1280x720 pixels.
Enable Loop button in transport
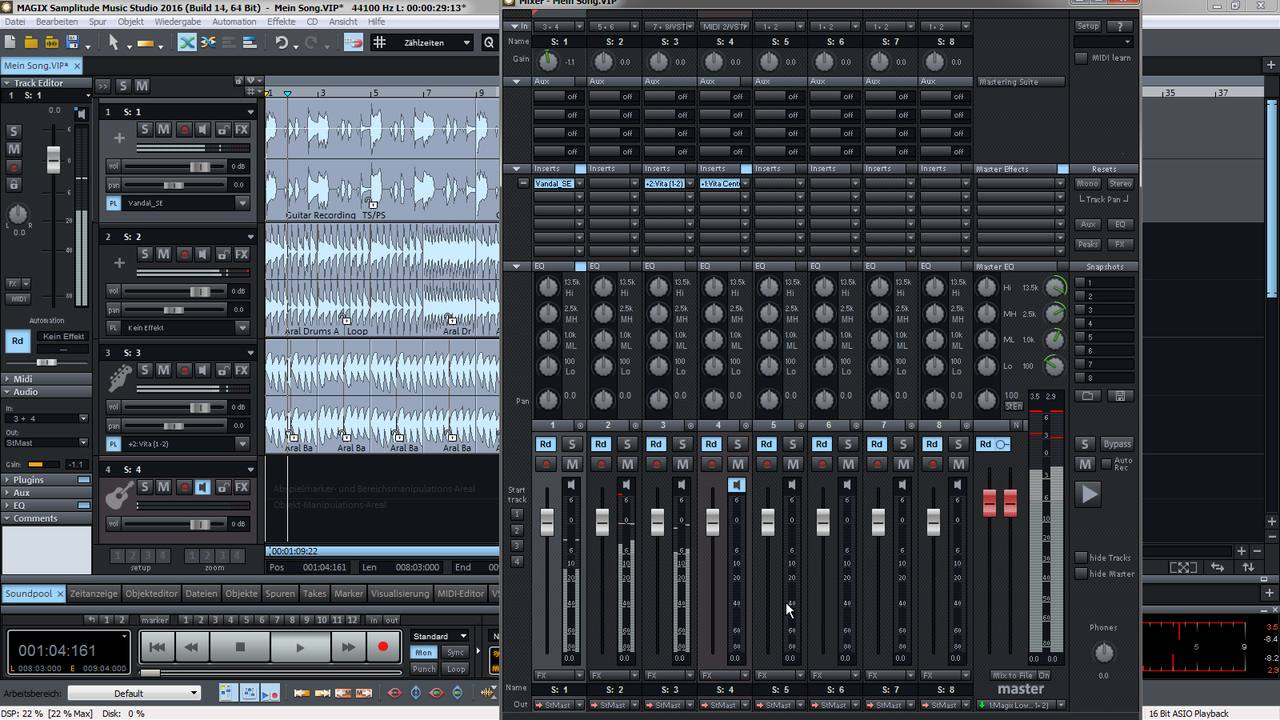point(456,669)
